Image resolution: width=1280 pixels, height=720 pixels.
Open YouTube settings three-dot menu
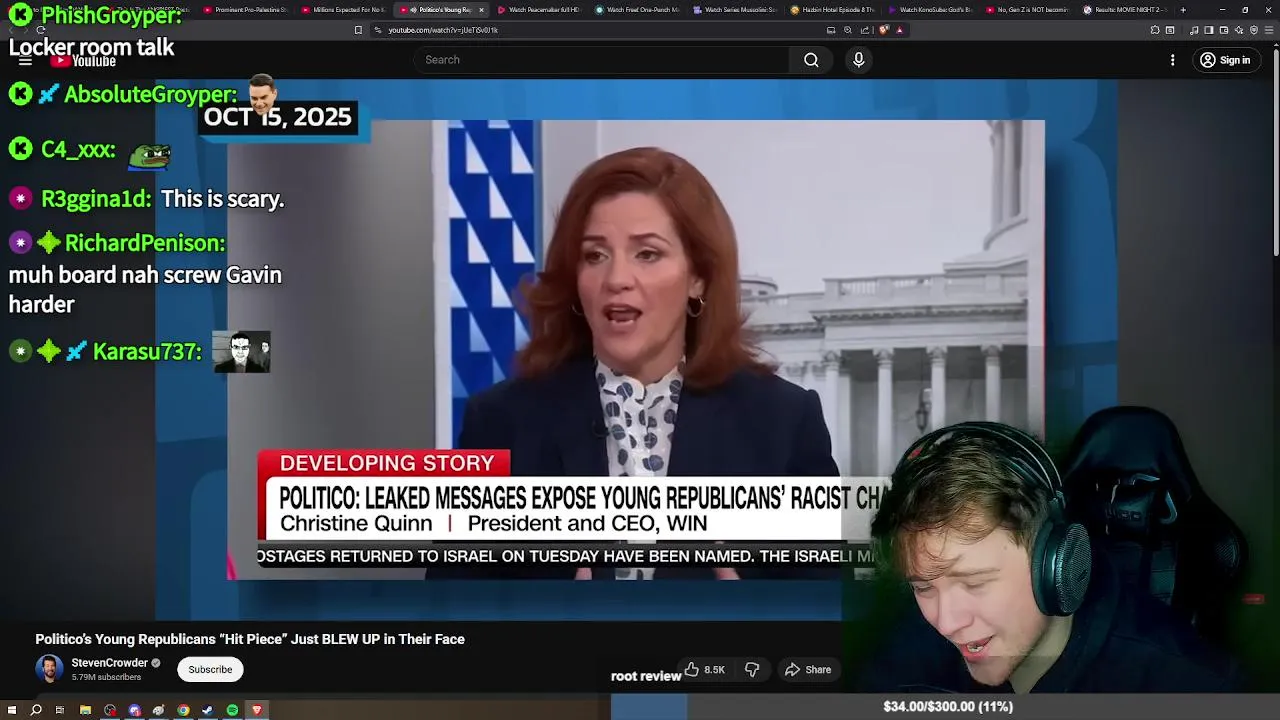pyautogui.click(x=1173, y=60)
